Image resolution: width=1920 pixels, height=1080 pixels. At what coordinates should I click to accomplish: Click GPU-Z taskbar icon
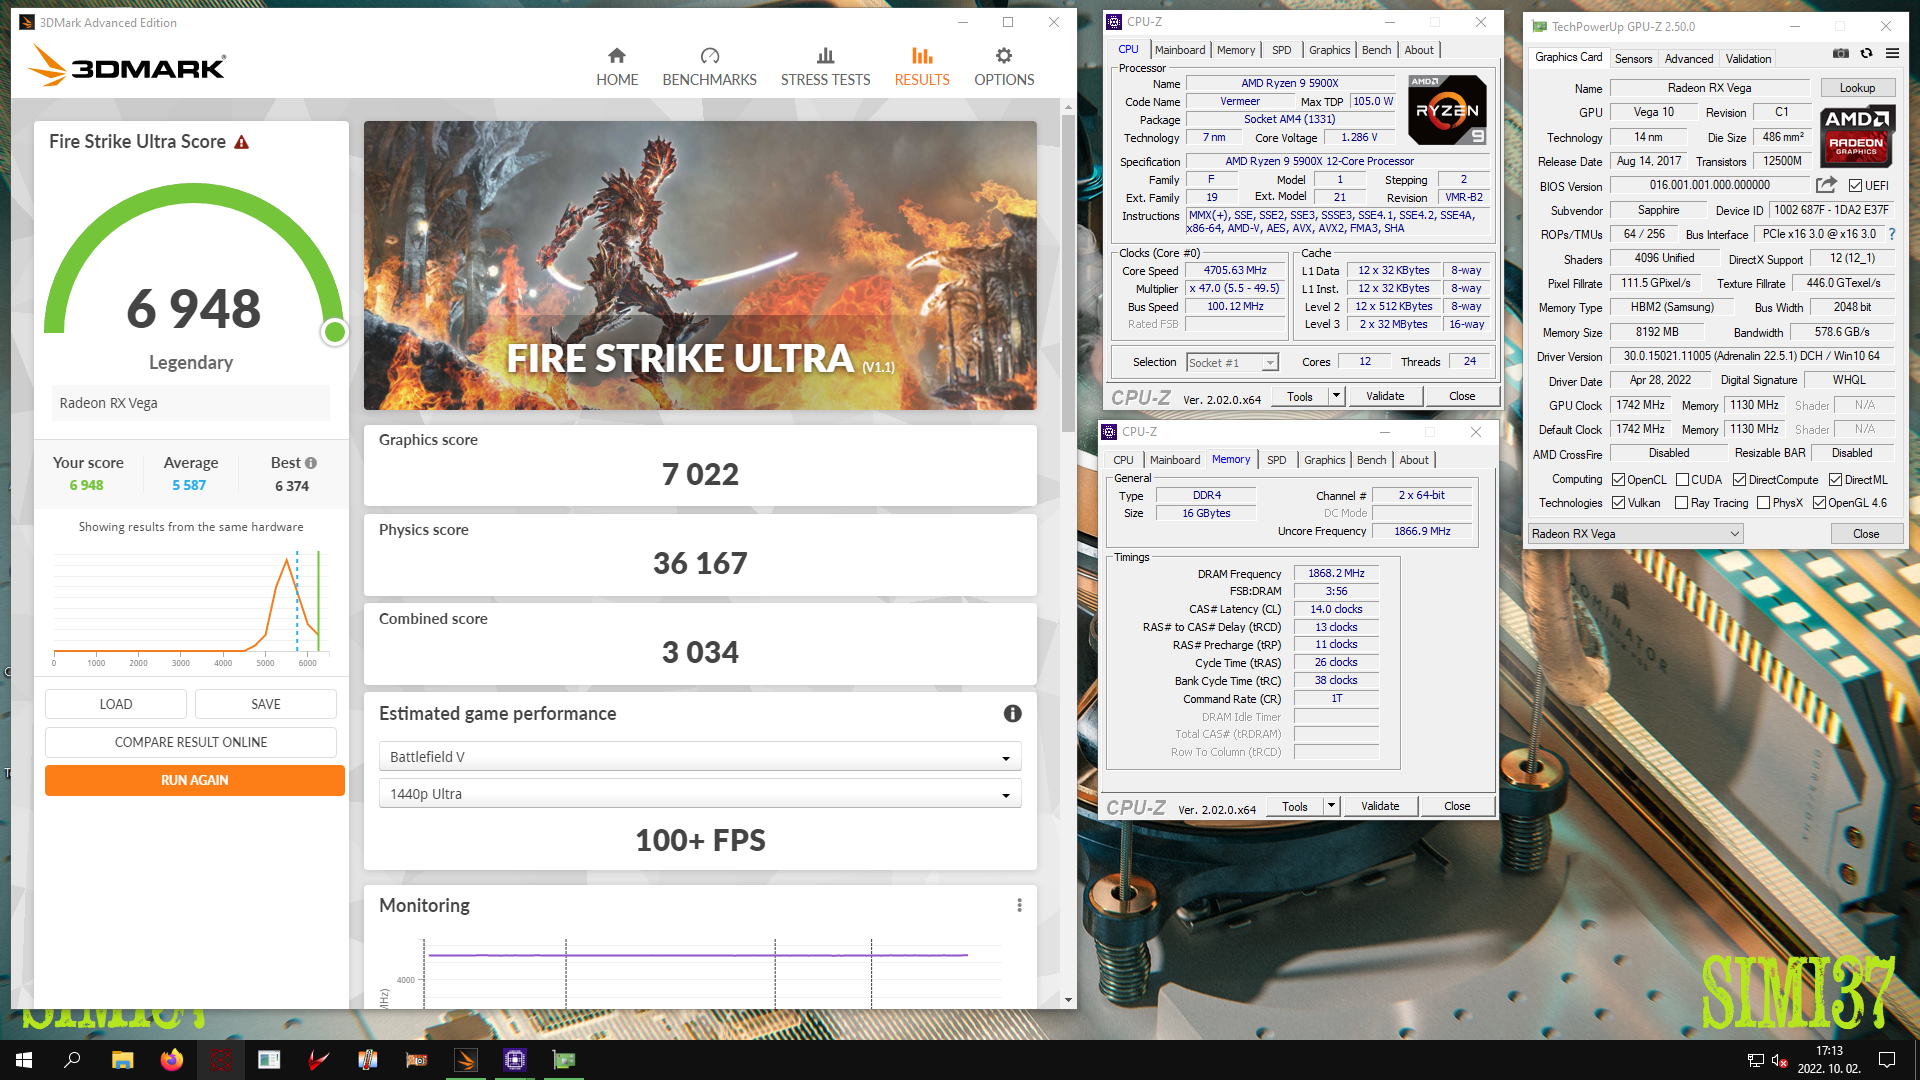[x=564, y=1060]
